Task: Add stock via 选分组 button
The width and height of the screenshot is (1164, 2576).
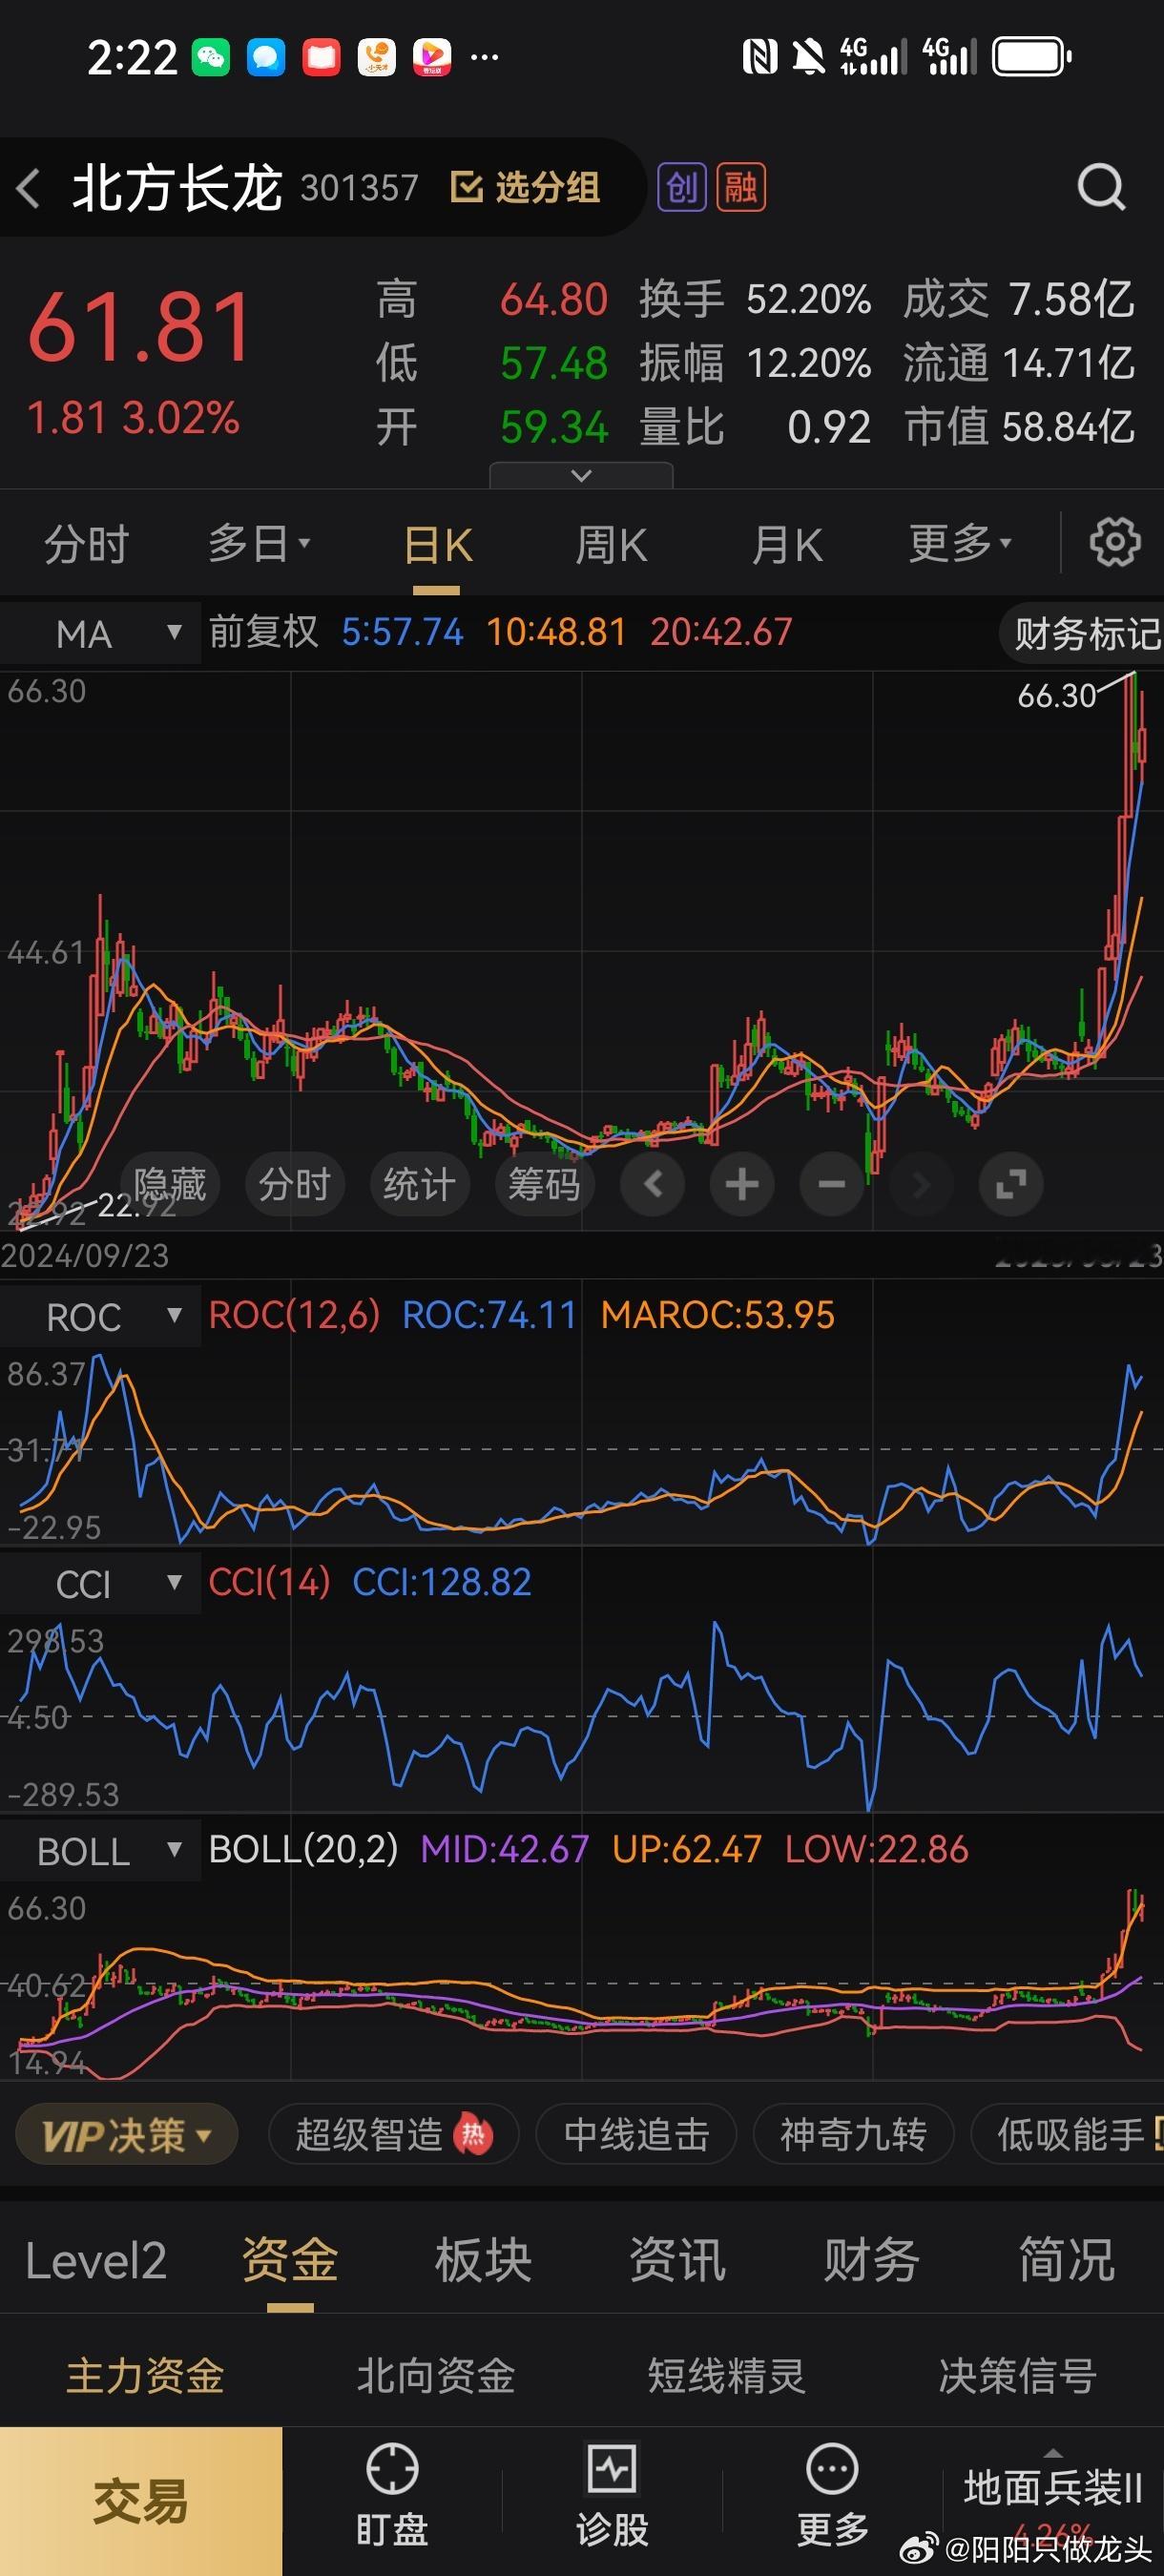Action: click(x=525, y=187)
